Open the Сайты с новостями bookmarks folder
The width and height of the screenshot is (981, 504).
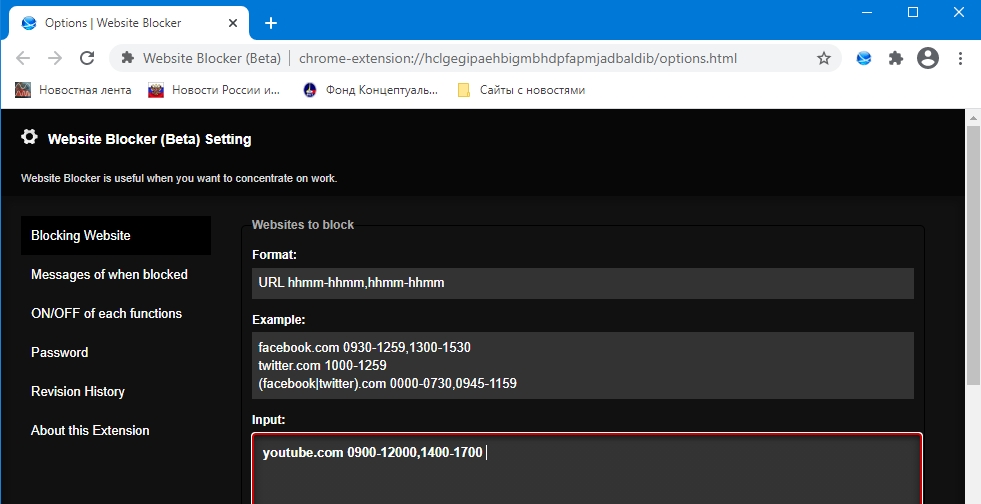521,90
